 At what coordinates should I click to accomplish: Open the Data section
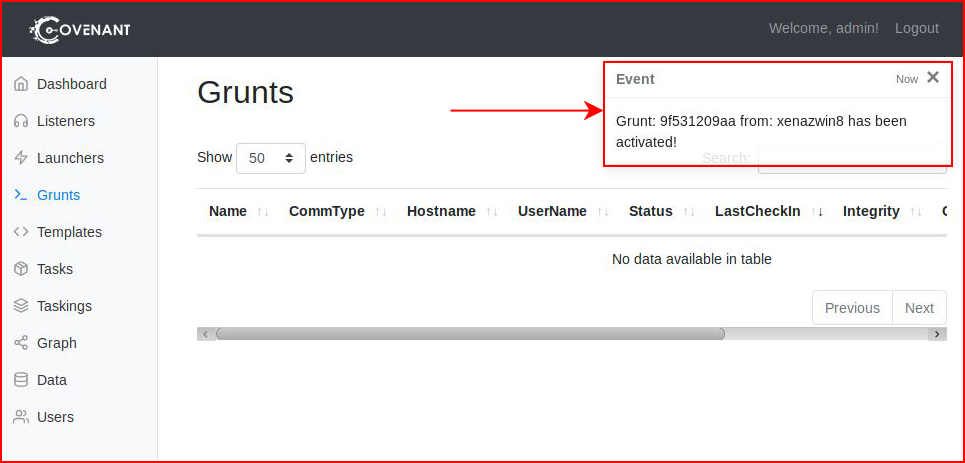pos(52,380)
